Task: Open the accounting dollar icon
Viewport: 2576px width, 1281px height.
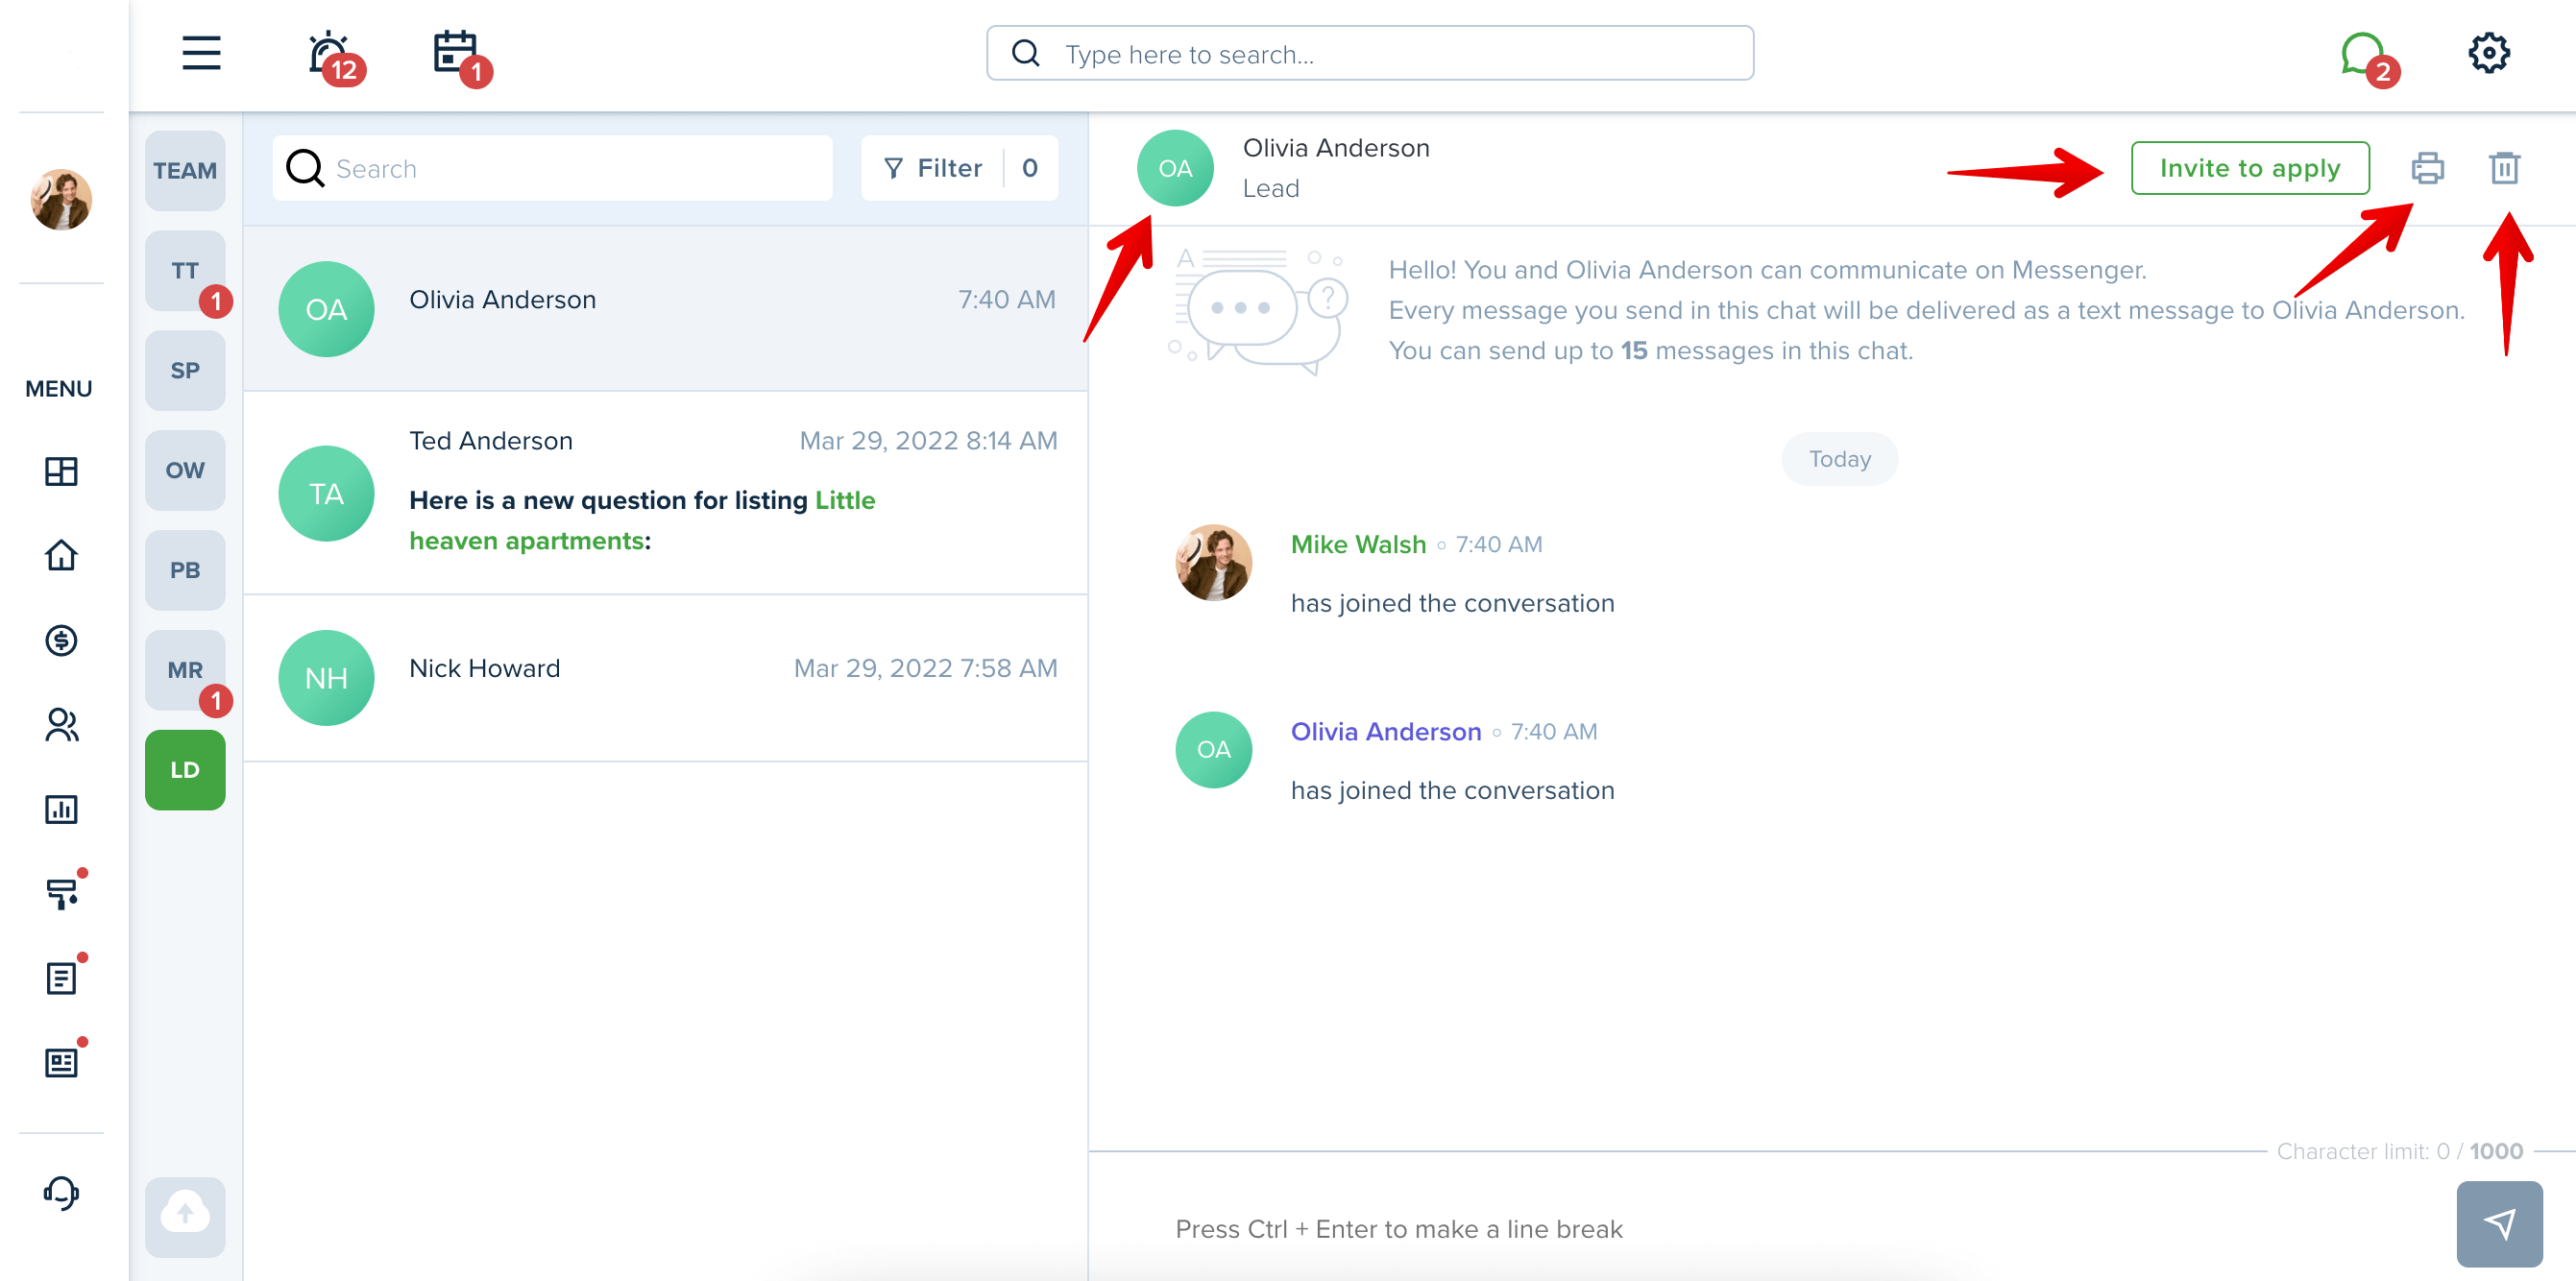Action: pos(61,640)
